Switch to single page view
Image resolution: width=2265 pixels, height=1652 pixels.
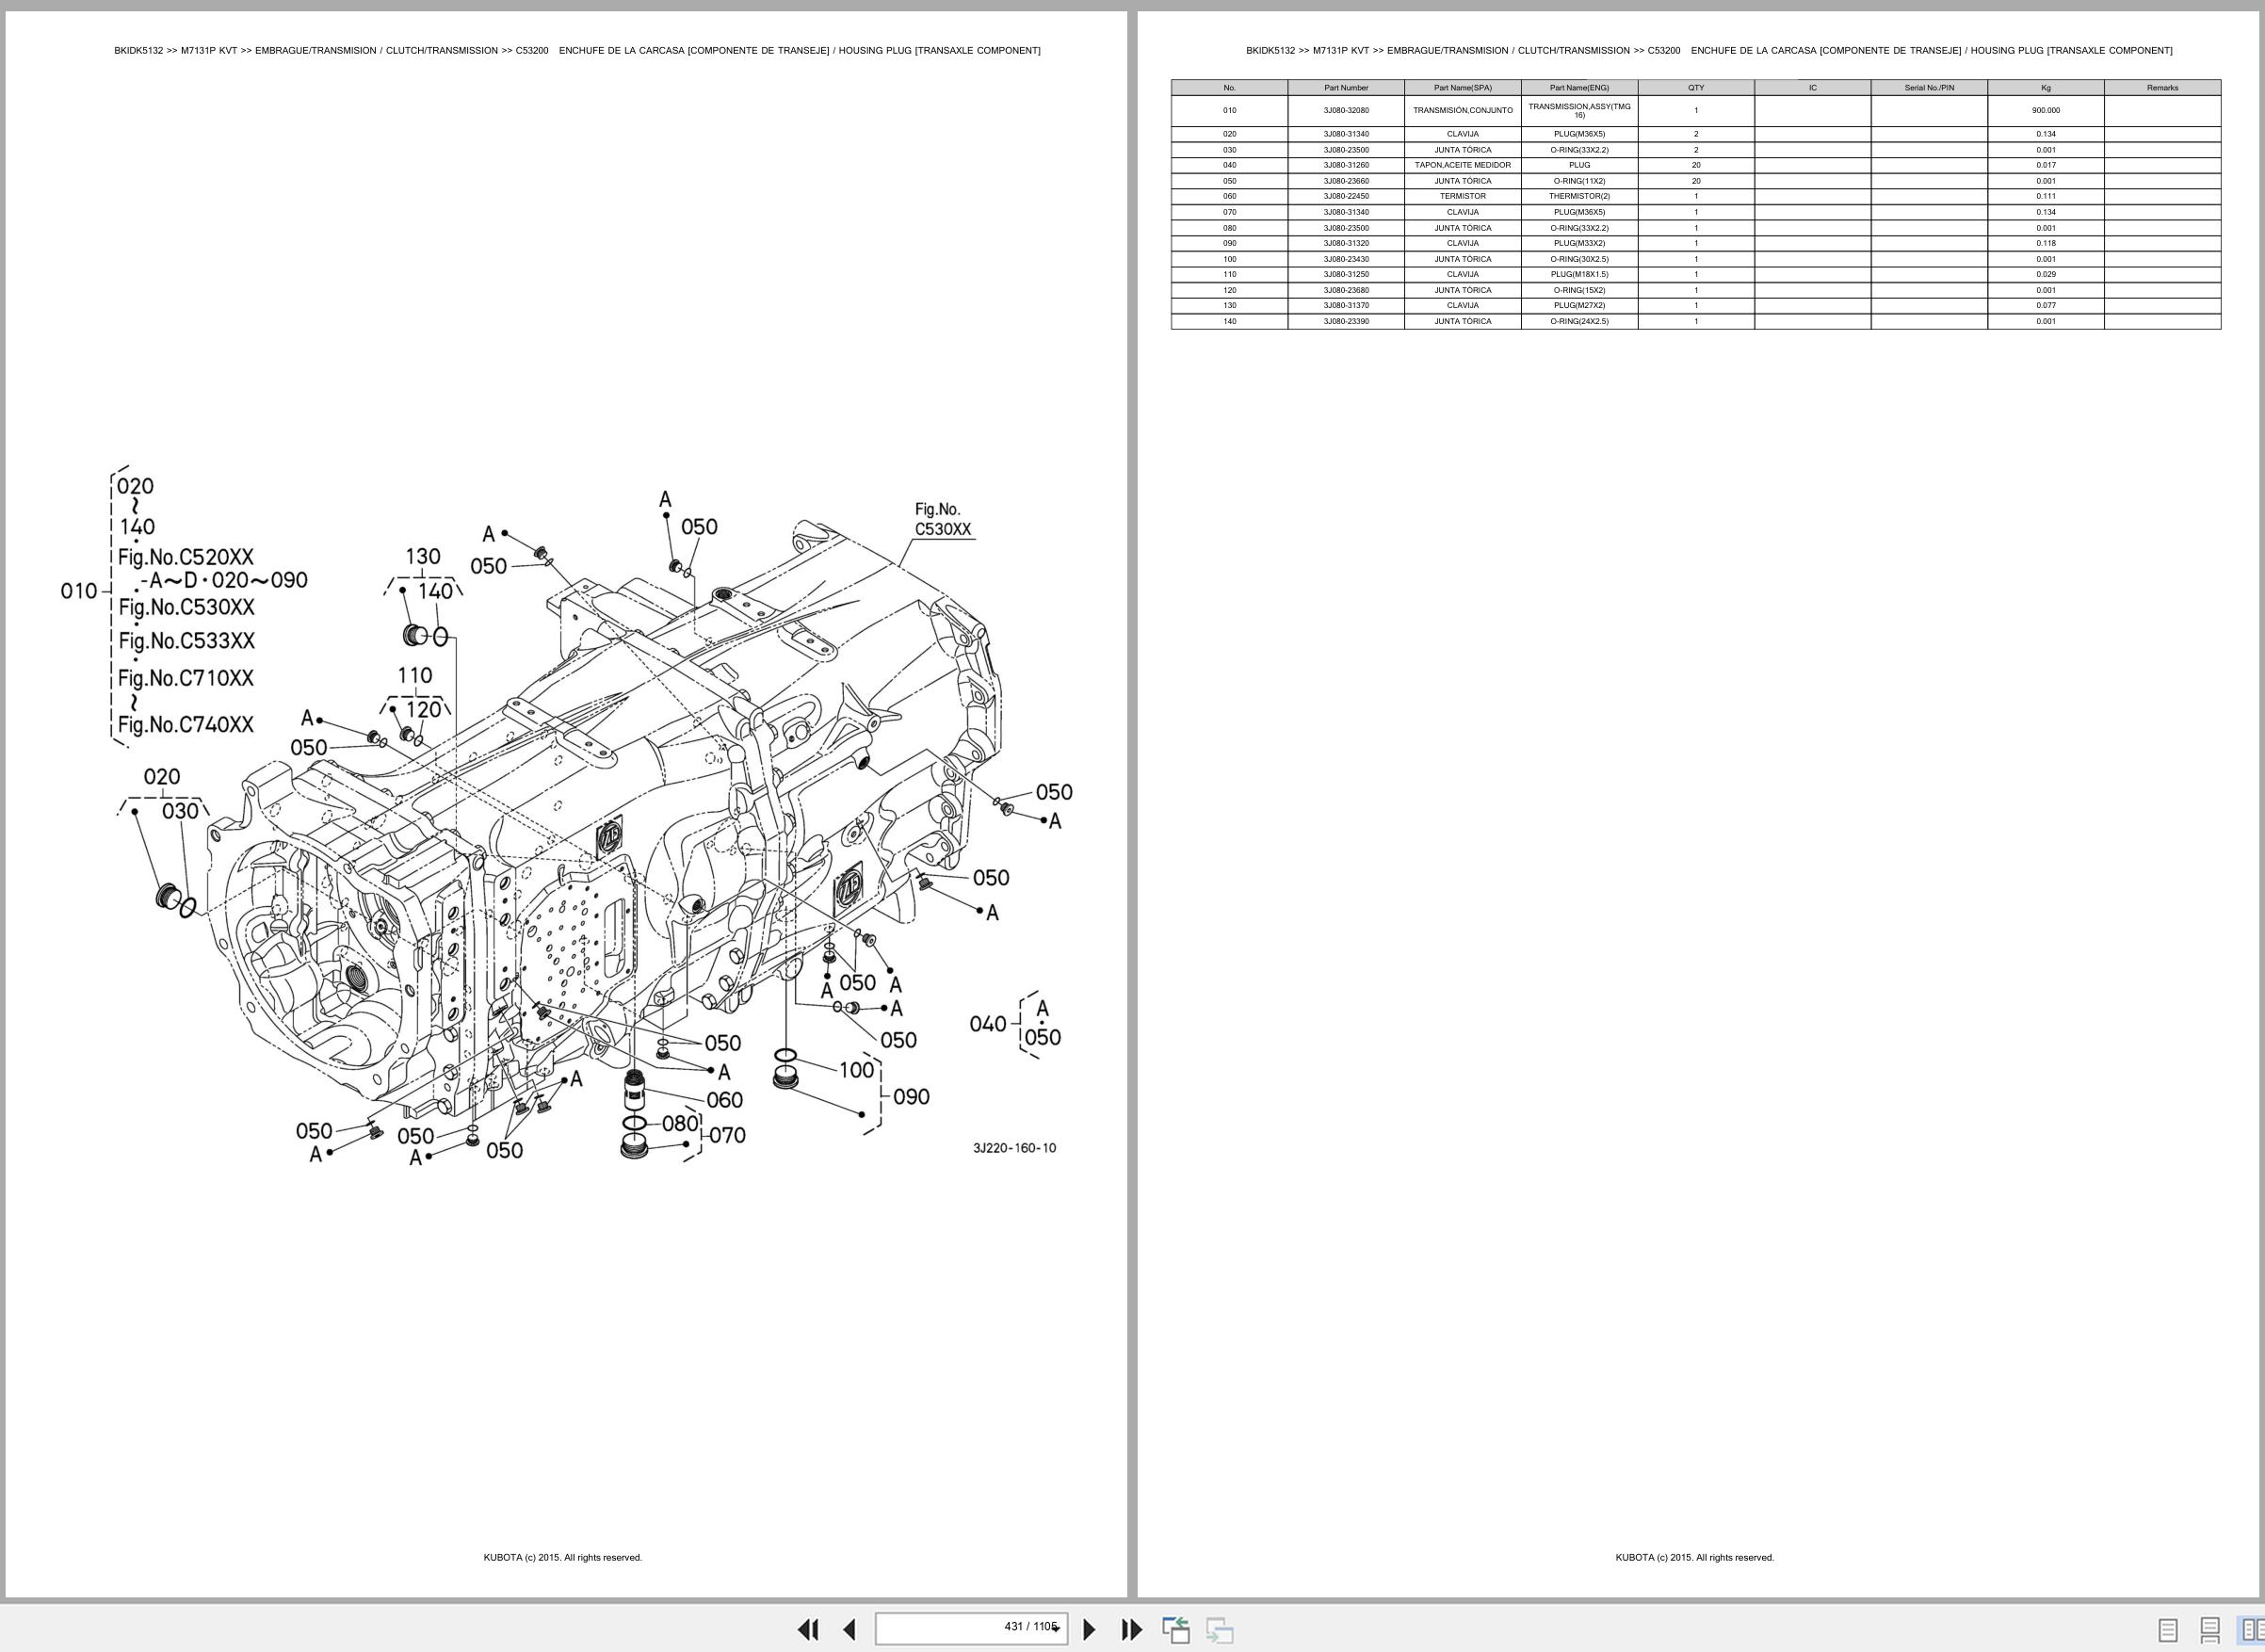coord(2168,1630)
